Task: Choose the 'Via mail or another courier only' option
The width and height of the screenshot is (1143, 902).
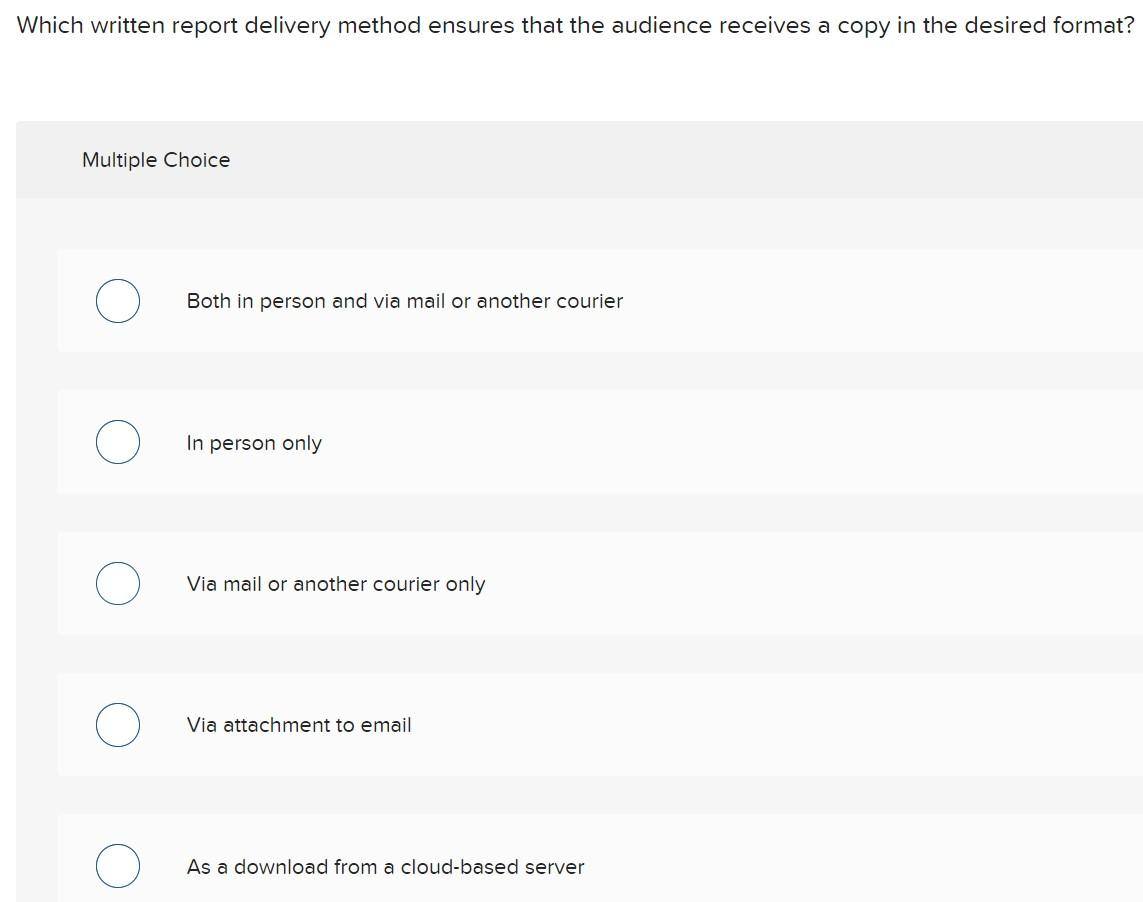Action: tap(117, 583)
